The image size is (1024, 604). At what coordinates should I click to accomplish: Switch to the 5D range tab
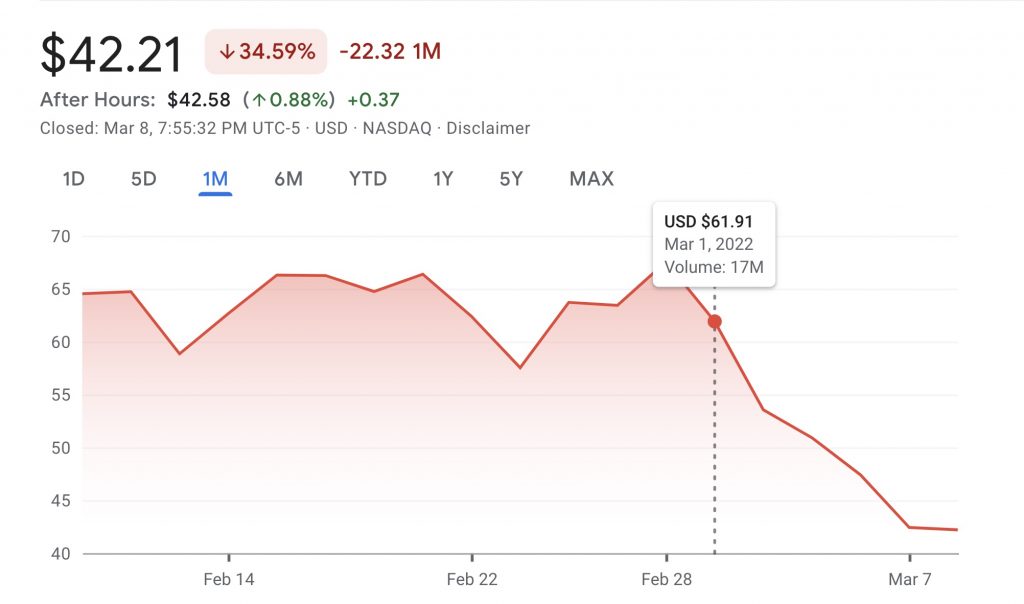pos(144,180)
